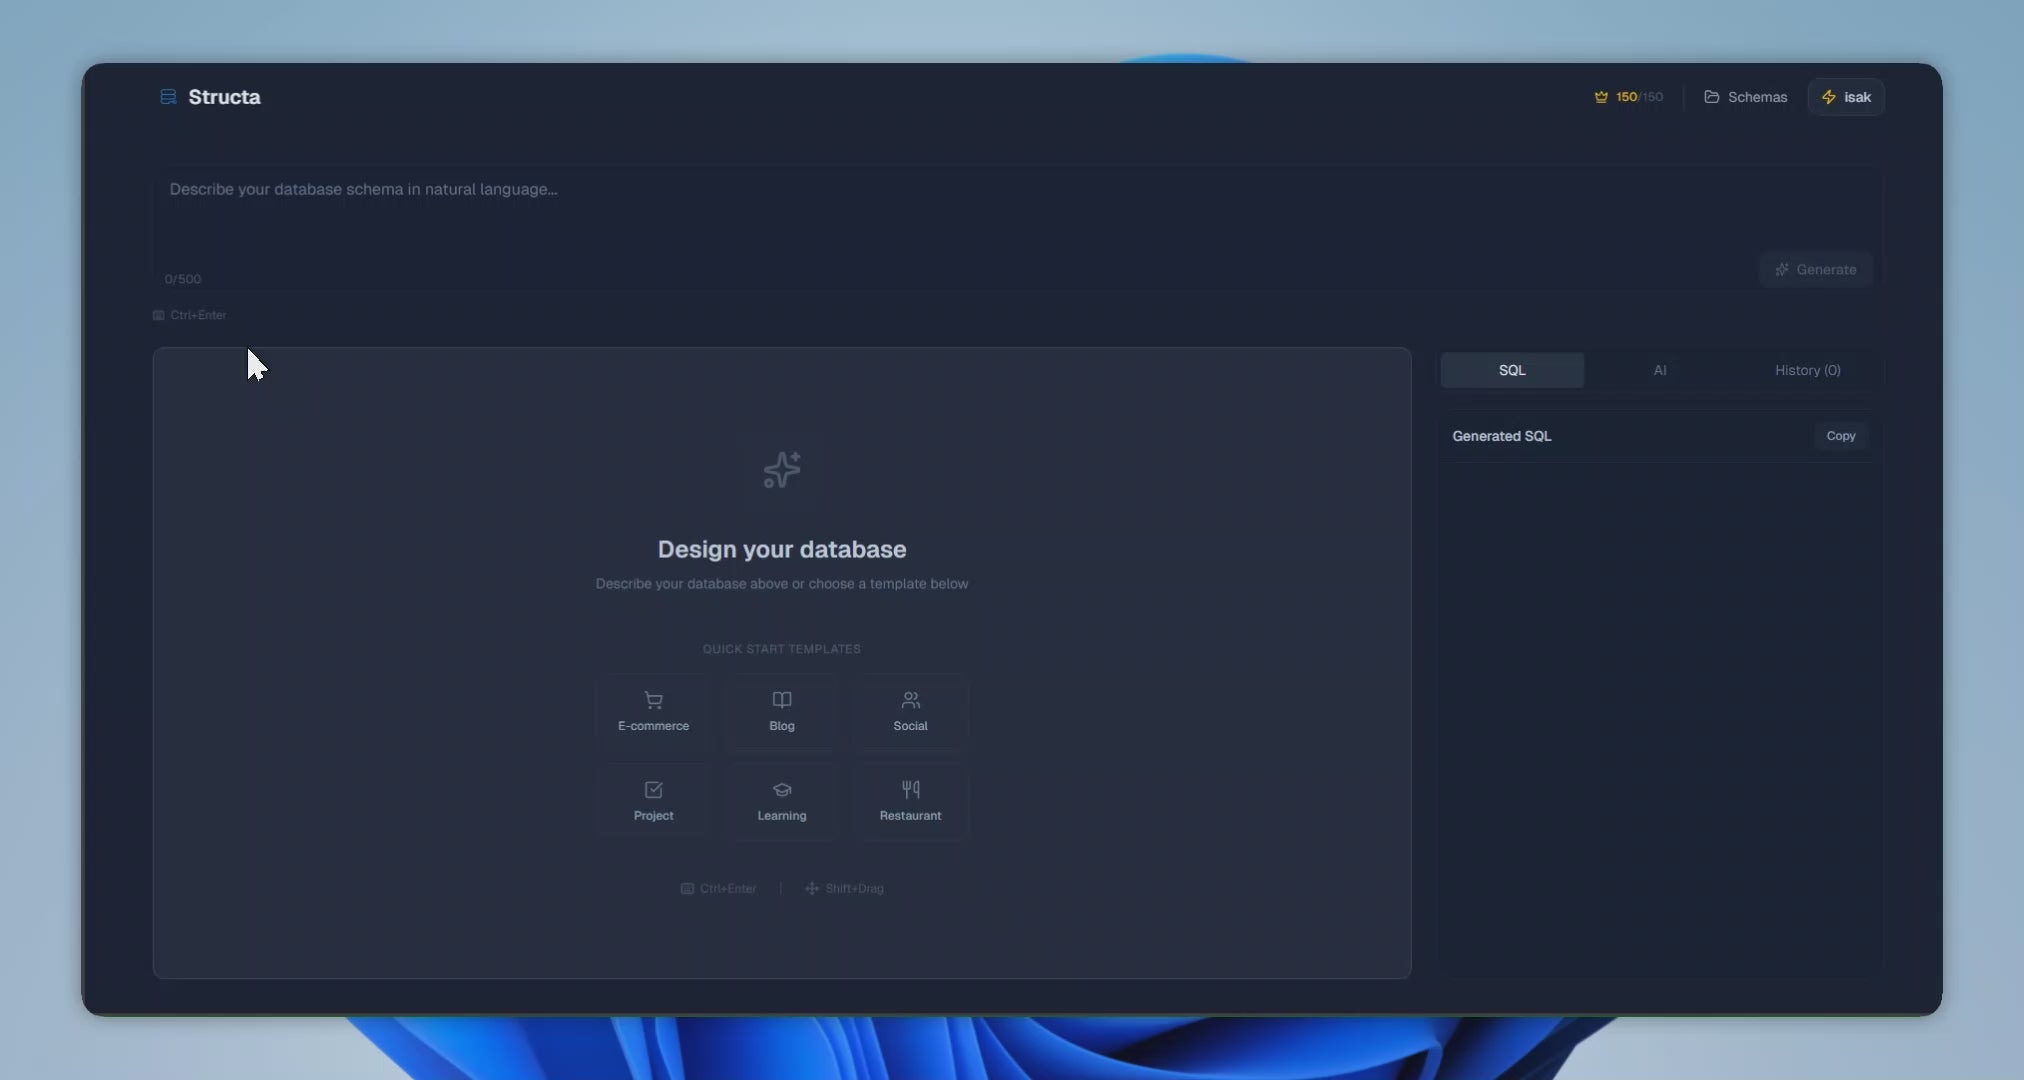Select the E-commerce cart template icon
Screen dimensions: 2024x1080
click(653, 700)
